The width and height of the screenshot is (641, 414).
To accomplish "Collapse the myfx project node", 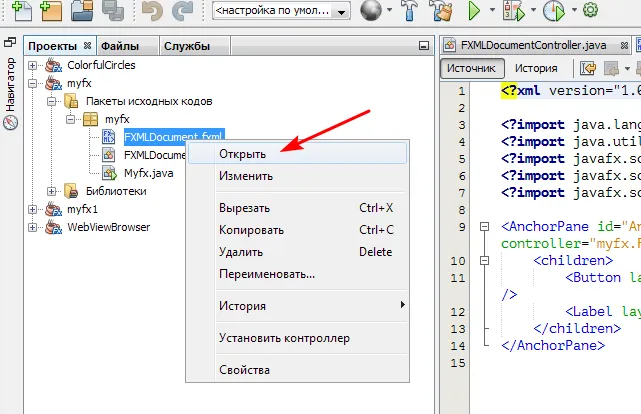I will coord(32,83).
